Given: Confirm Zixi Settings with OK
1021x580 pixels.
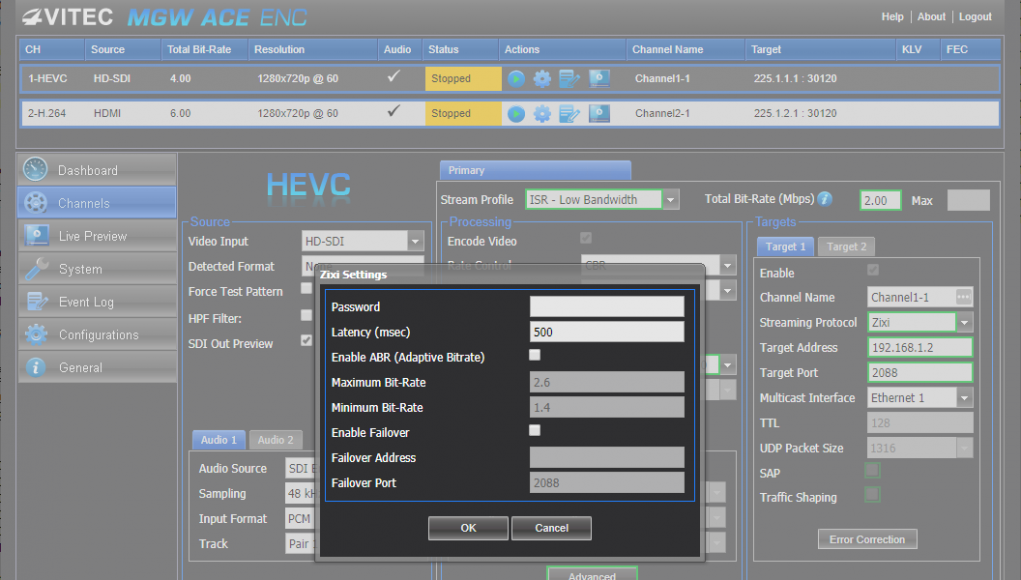Looking at the screenshot, I should click(468, 528).
